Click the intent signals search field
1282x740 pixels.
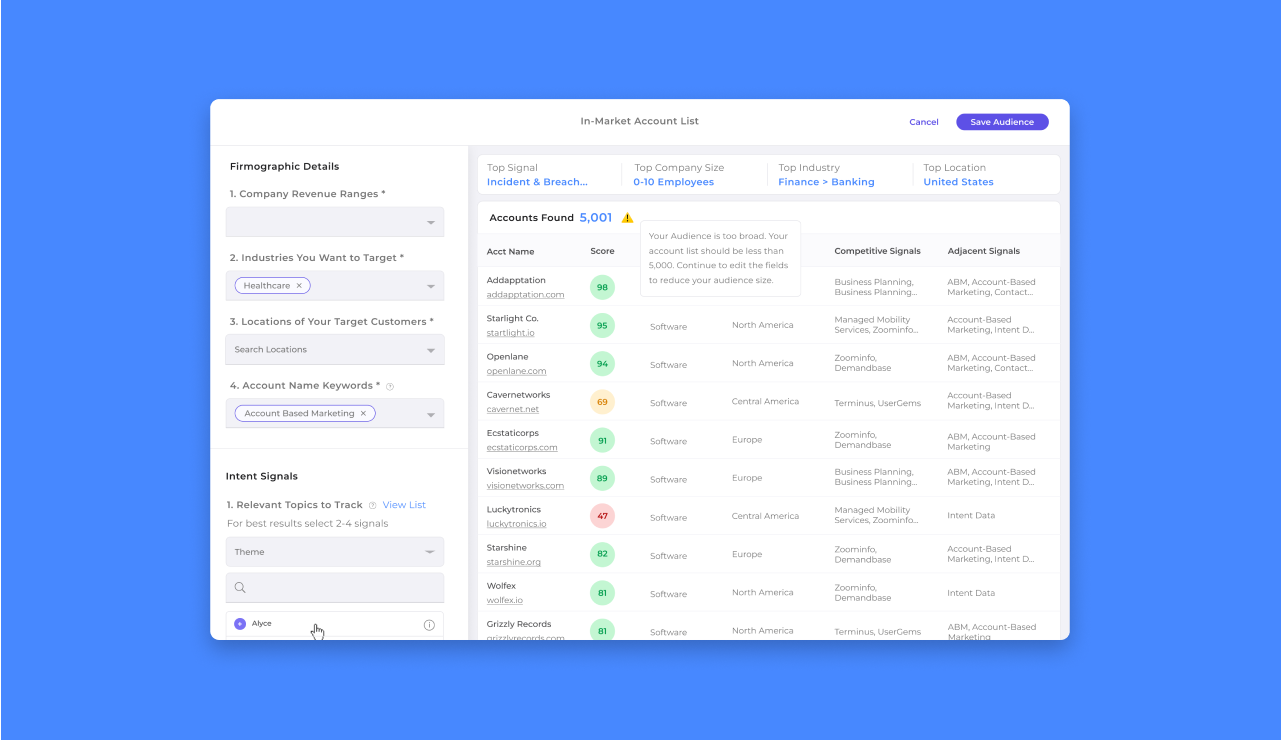click(x=335, y=587)
